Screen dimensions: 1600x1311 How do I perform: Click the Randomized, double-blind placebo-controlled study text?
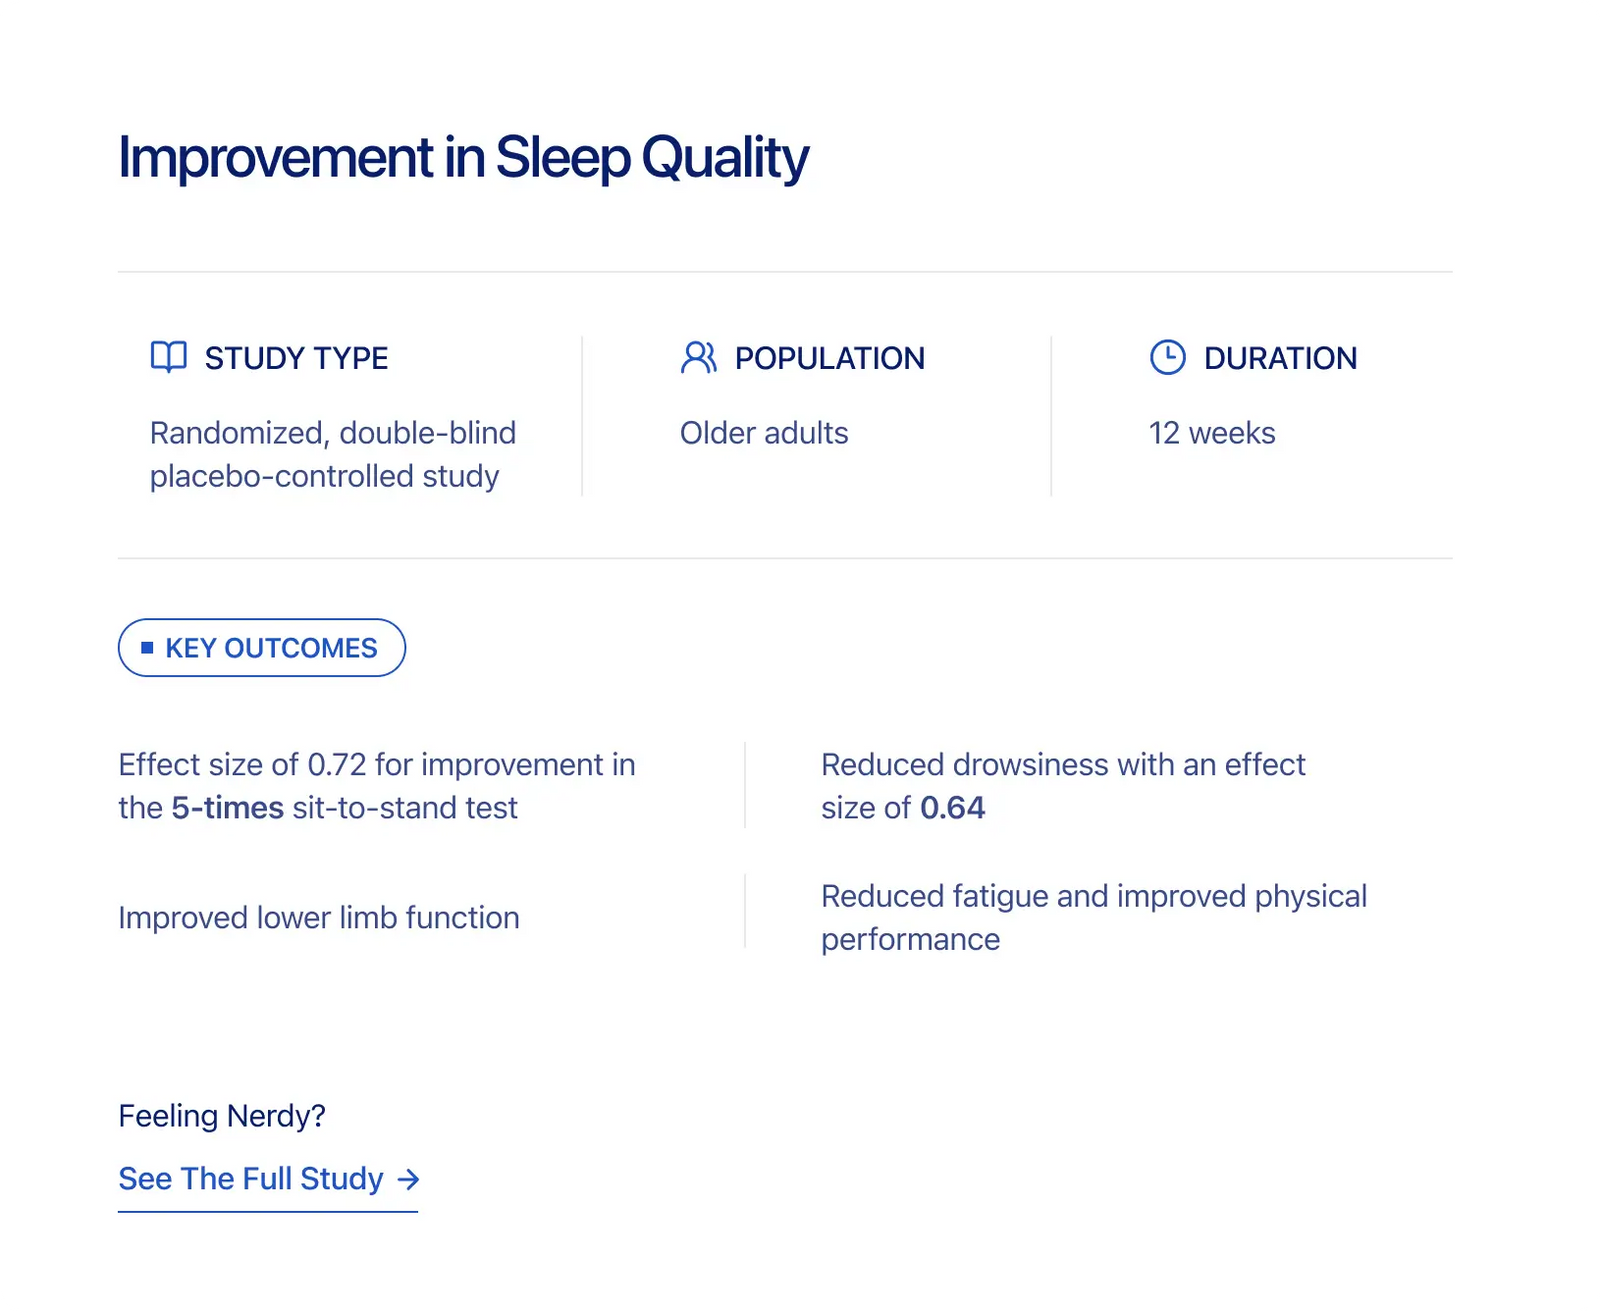point(333,454)
